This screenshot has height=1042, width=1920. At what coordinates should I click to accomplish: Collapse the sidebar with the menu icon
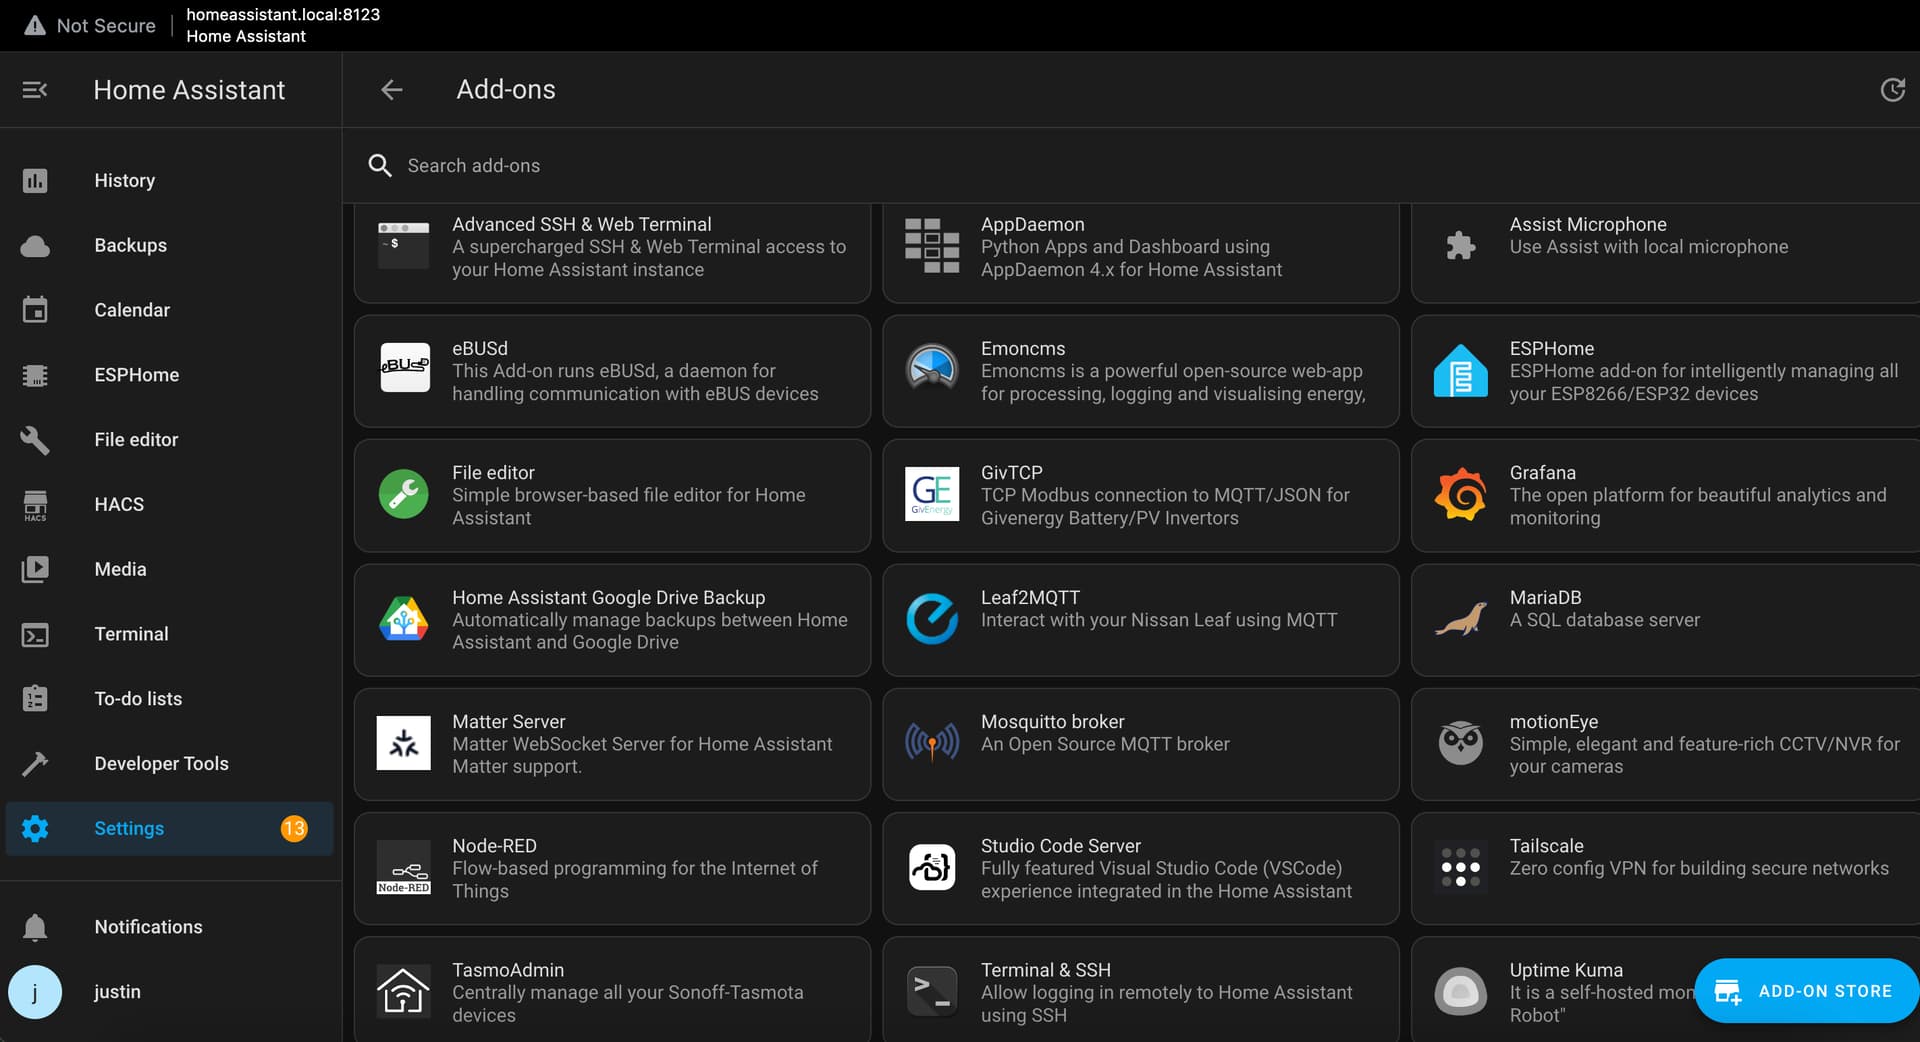click(x=35, y=90)
